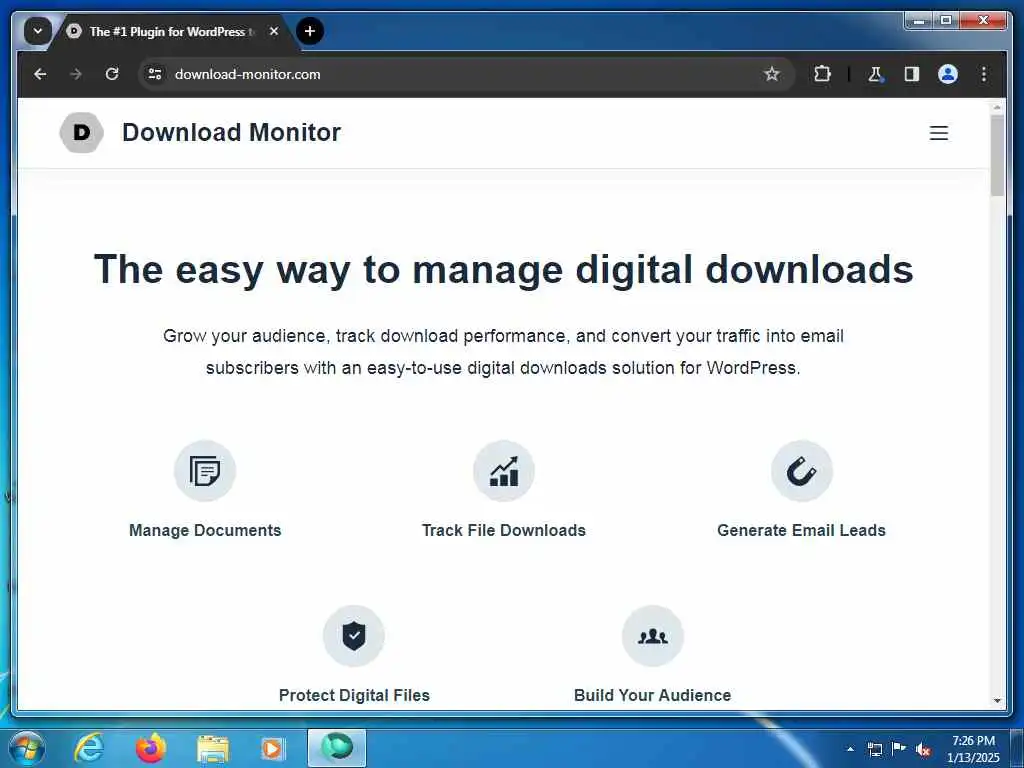The height and width of the screenshot is (768, 1024).
Task: Open the Build Your Audience label
Action: coord(652,696)
